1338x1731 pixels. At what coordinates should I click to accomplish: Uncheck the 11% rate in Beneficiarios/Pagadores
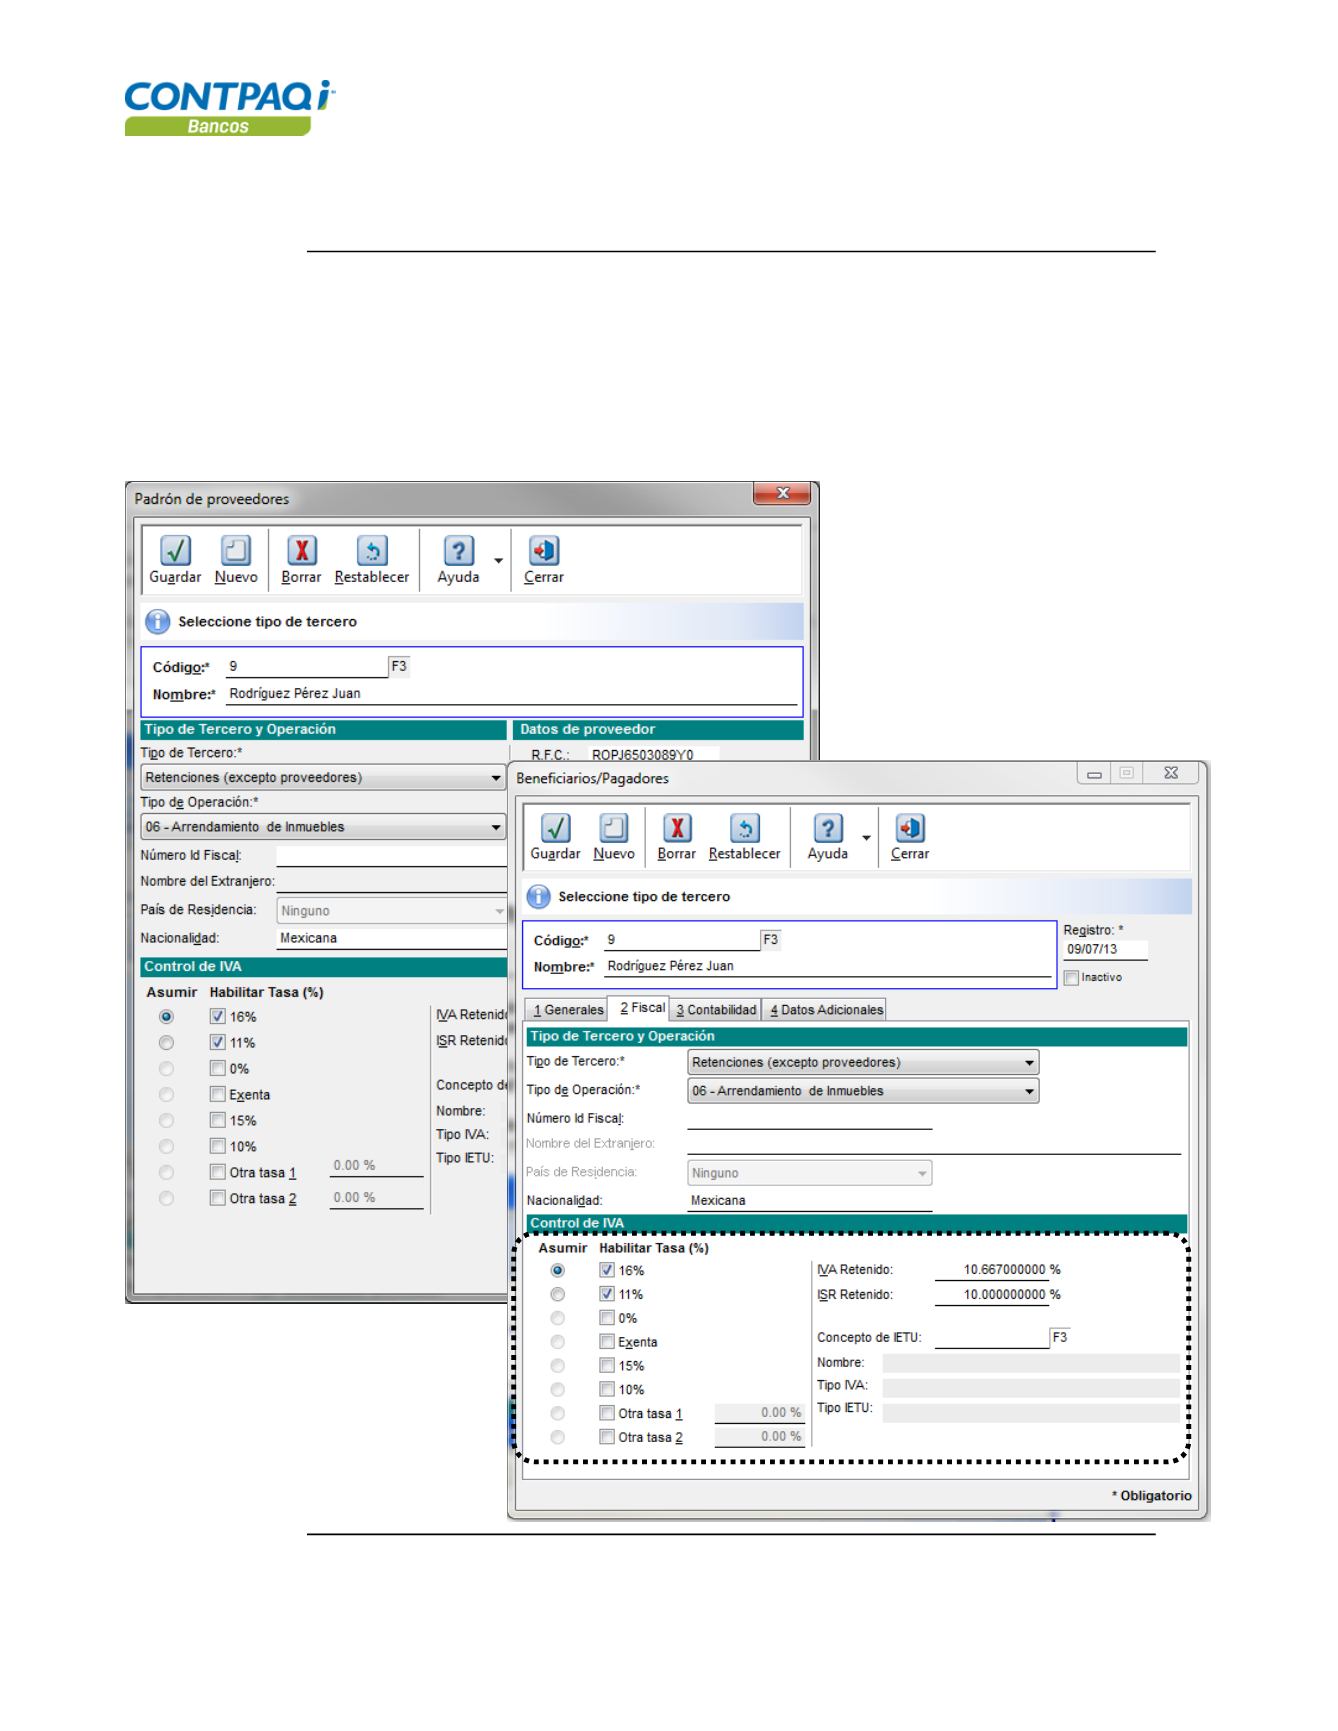(x=607, y=1294)
